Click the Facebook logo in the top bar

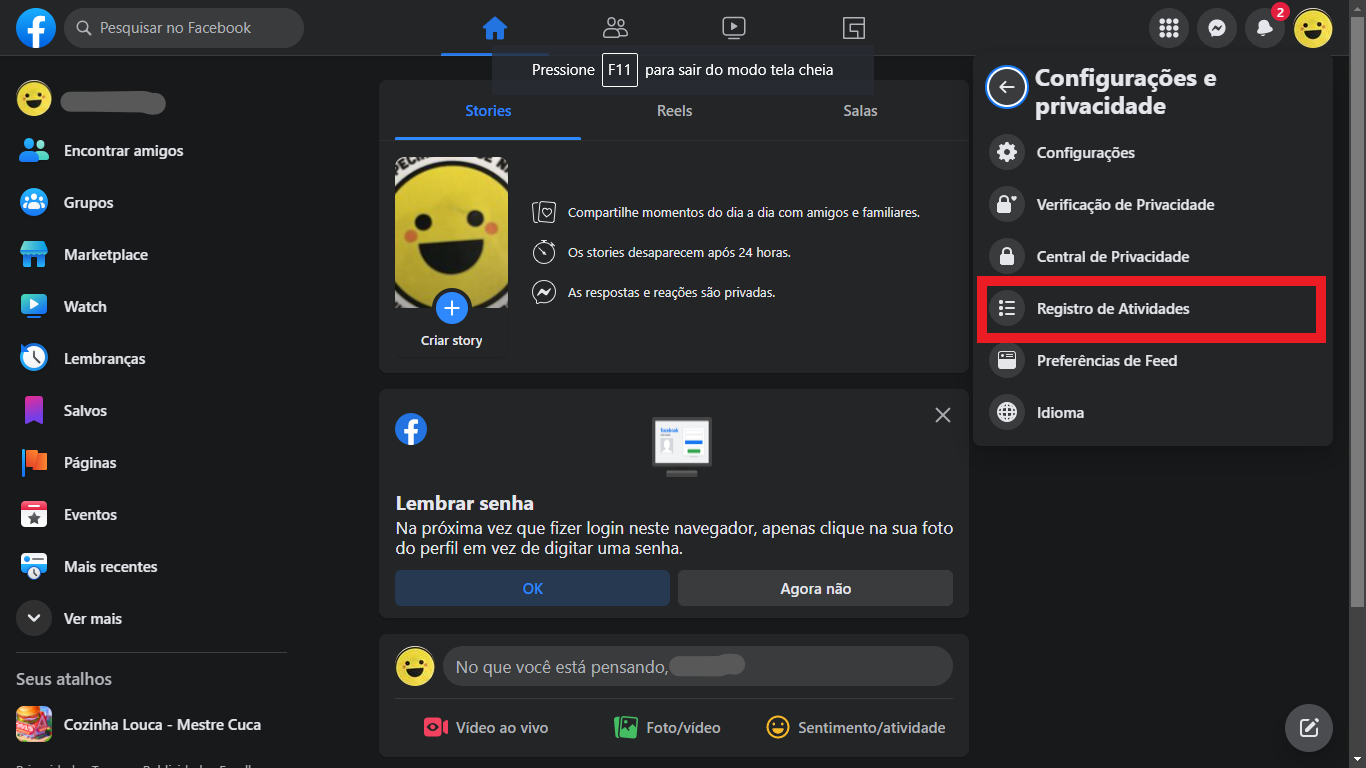click(36, 28)
